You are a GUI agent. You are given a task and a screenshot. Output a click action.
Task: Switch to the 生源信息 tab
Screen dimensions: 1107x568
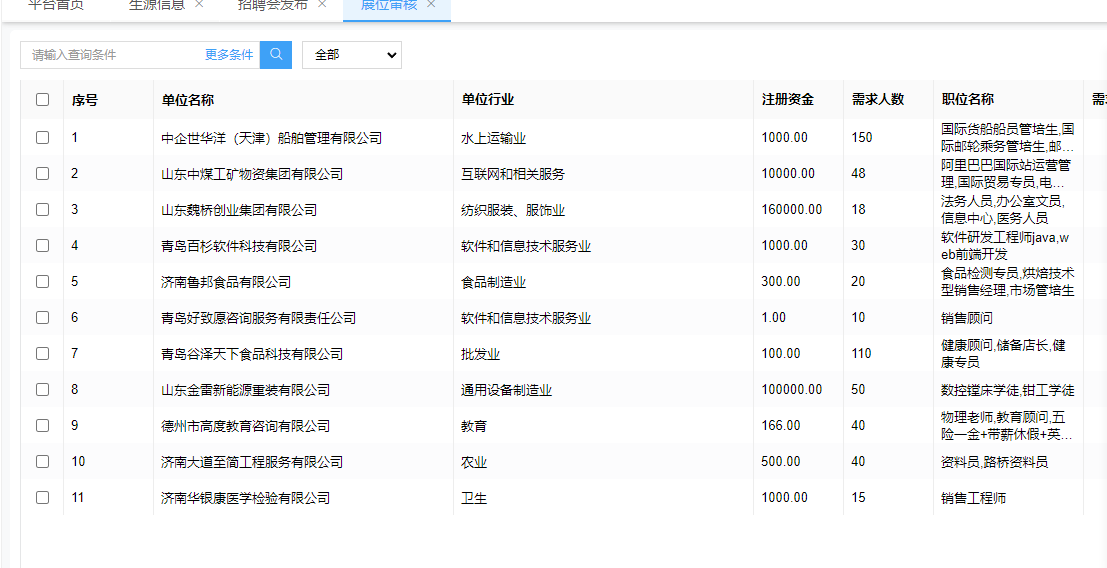click(x=157, y=5)
